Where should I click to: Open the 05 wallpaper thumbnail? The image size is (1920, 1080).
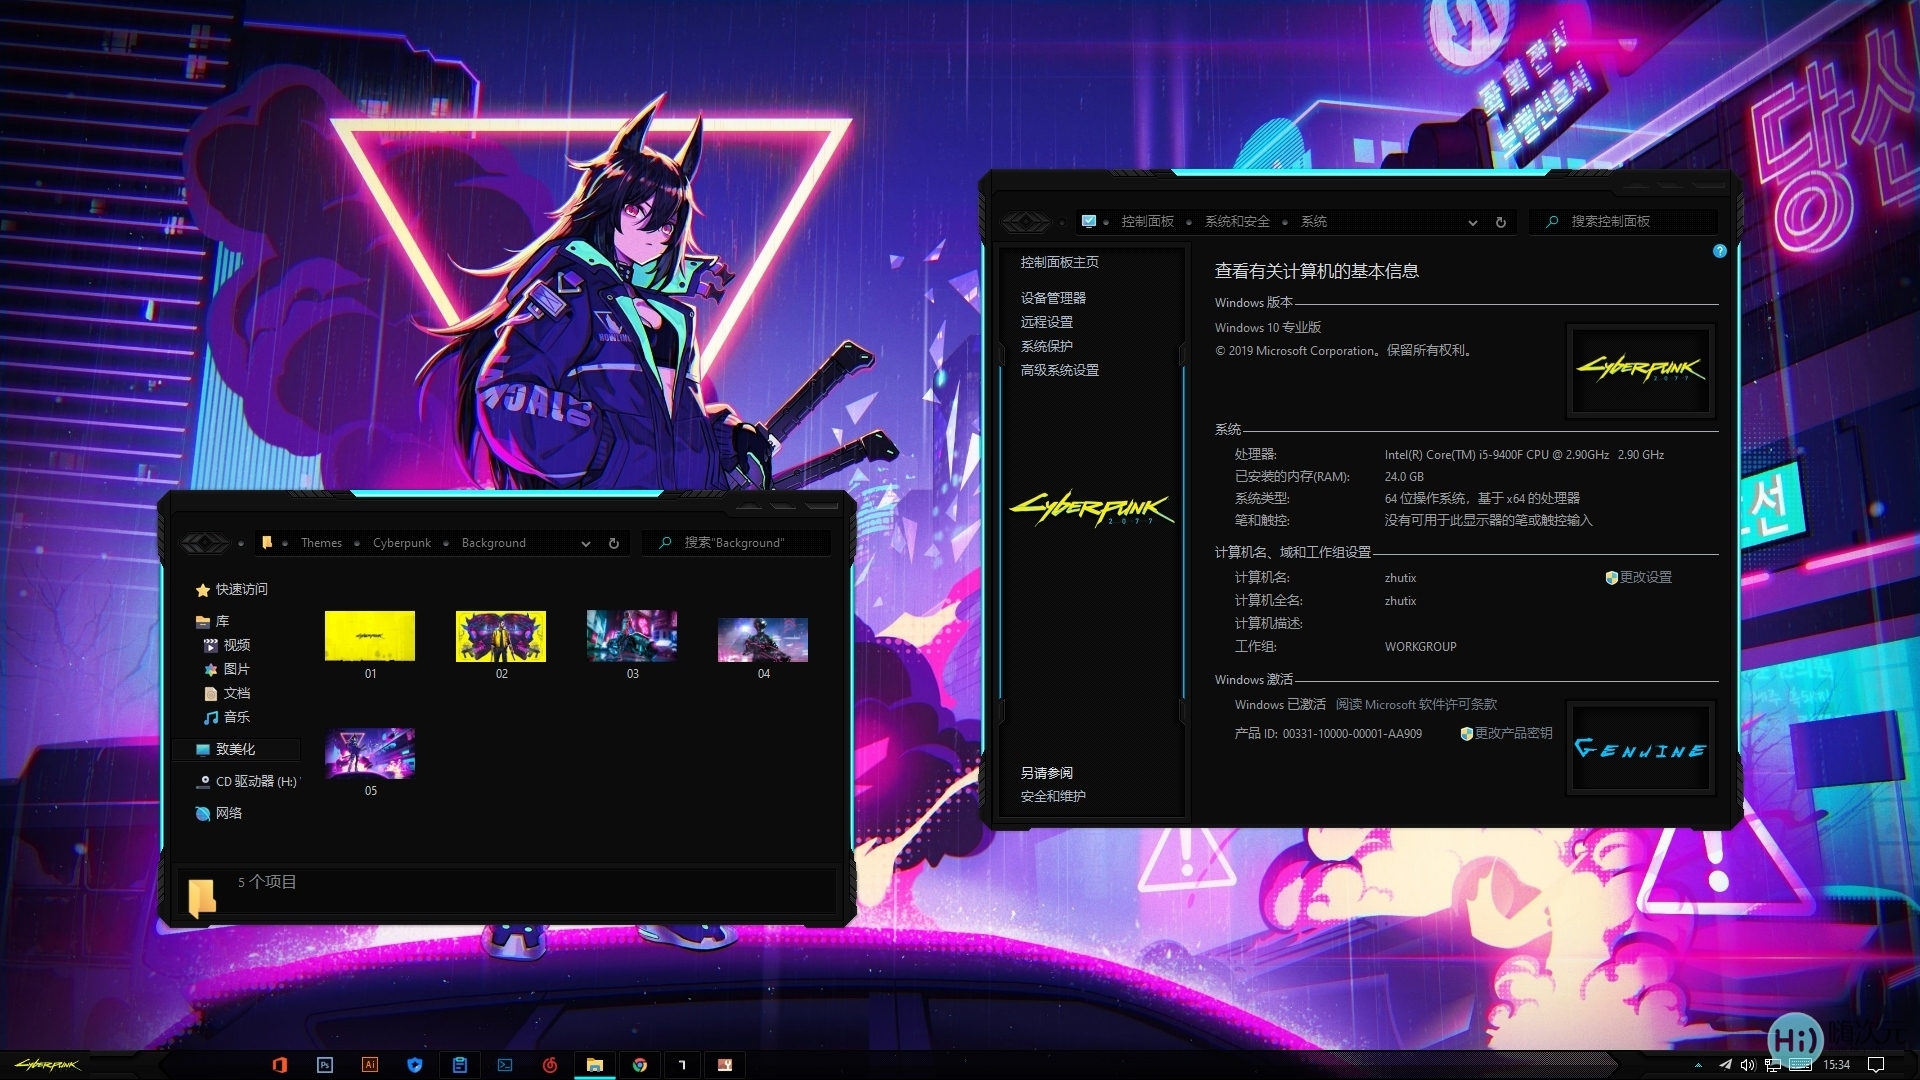pos(370,755)
